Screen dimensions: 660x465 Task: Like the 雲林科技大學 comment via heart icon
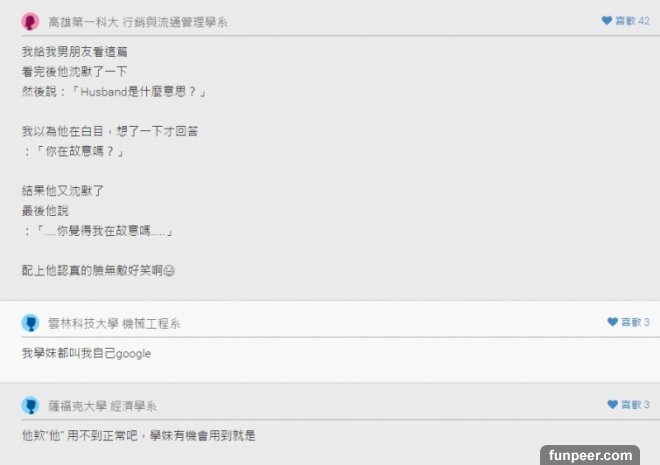point(612,322)
